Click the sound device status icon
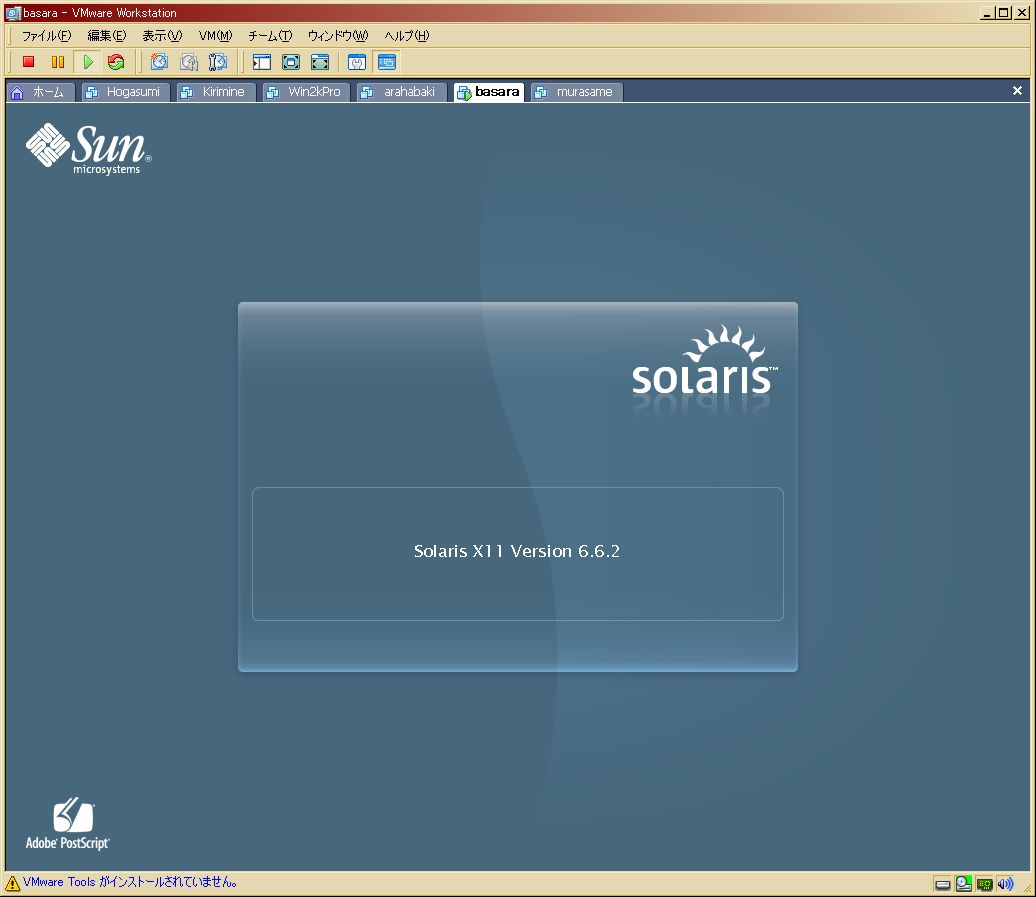Screen dimensions: 1036x897 click(1006, 884)
